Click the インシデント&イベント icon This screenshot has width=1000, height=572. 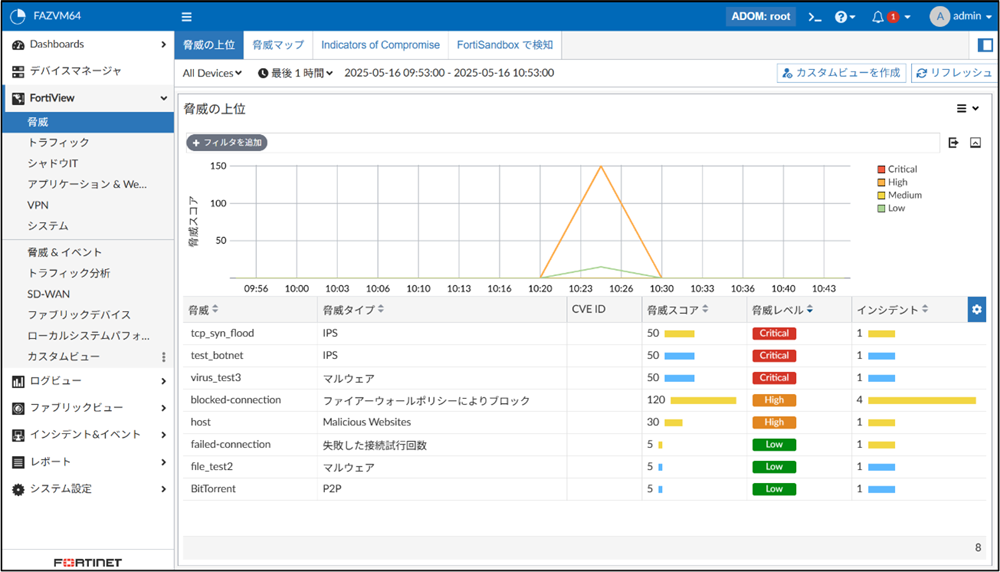tap(18, 435)
